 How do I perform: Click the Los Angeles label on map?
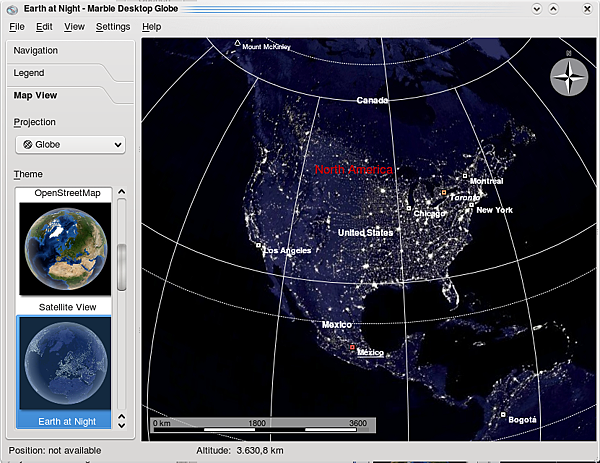tap(287, 251)
